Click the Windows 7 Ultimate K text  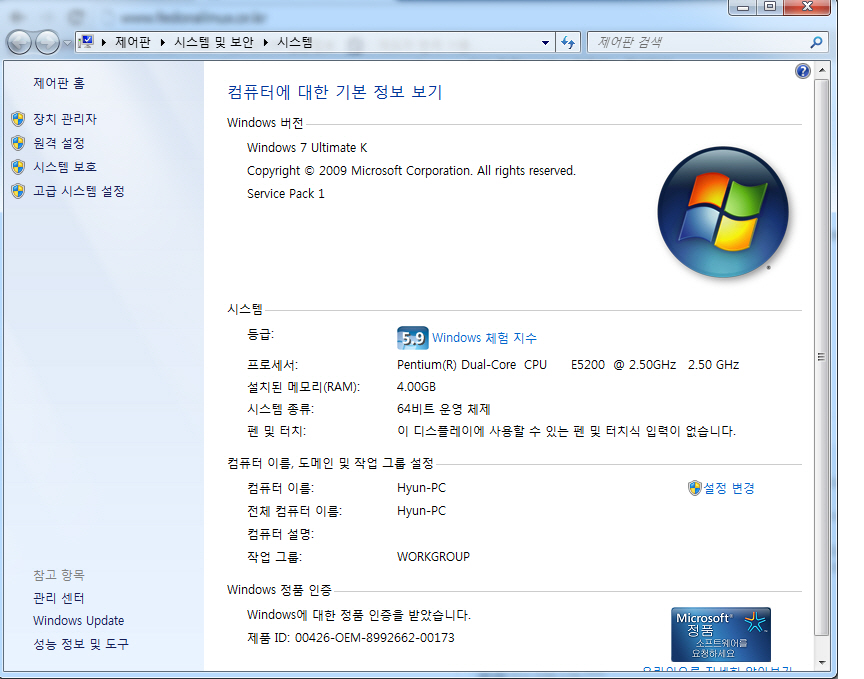(x=307, y=148)
